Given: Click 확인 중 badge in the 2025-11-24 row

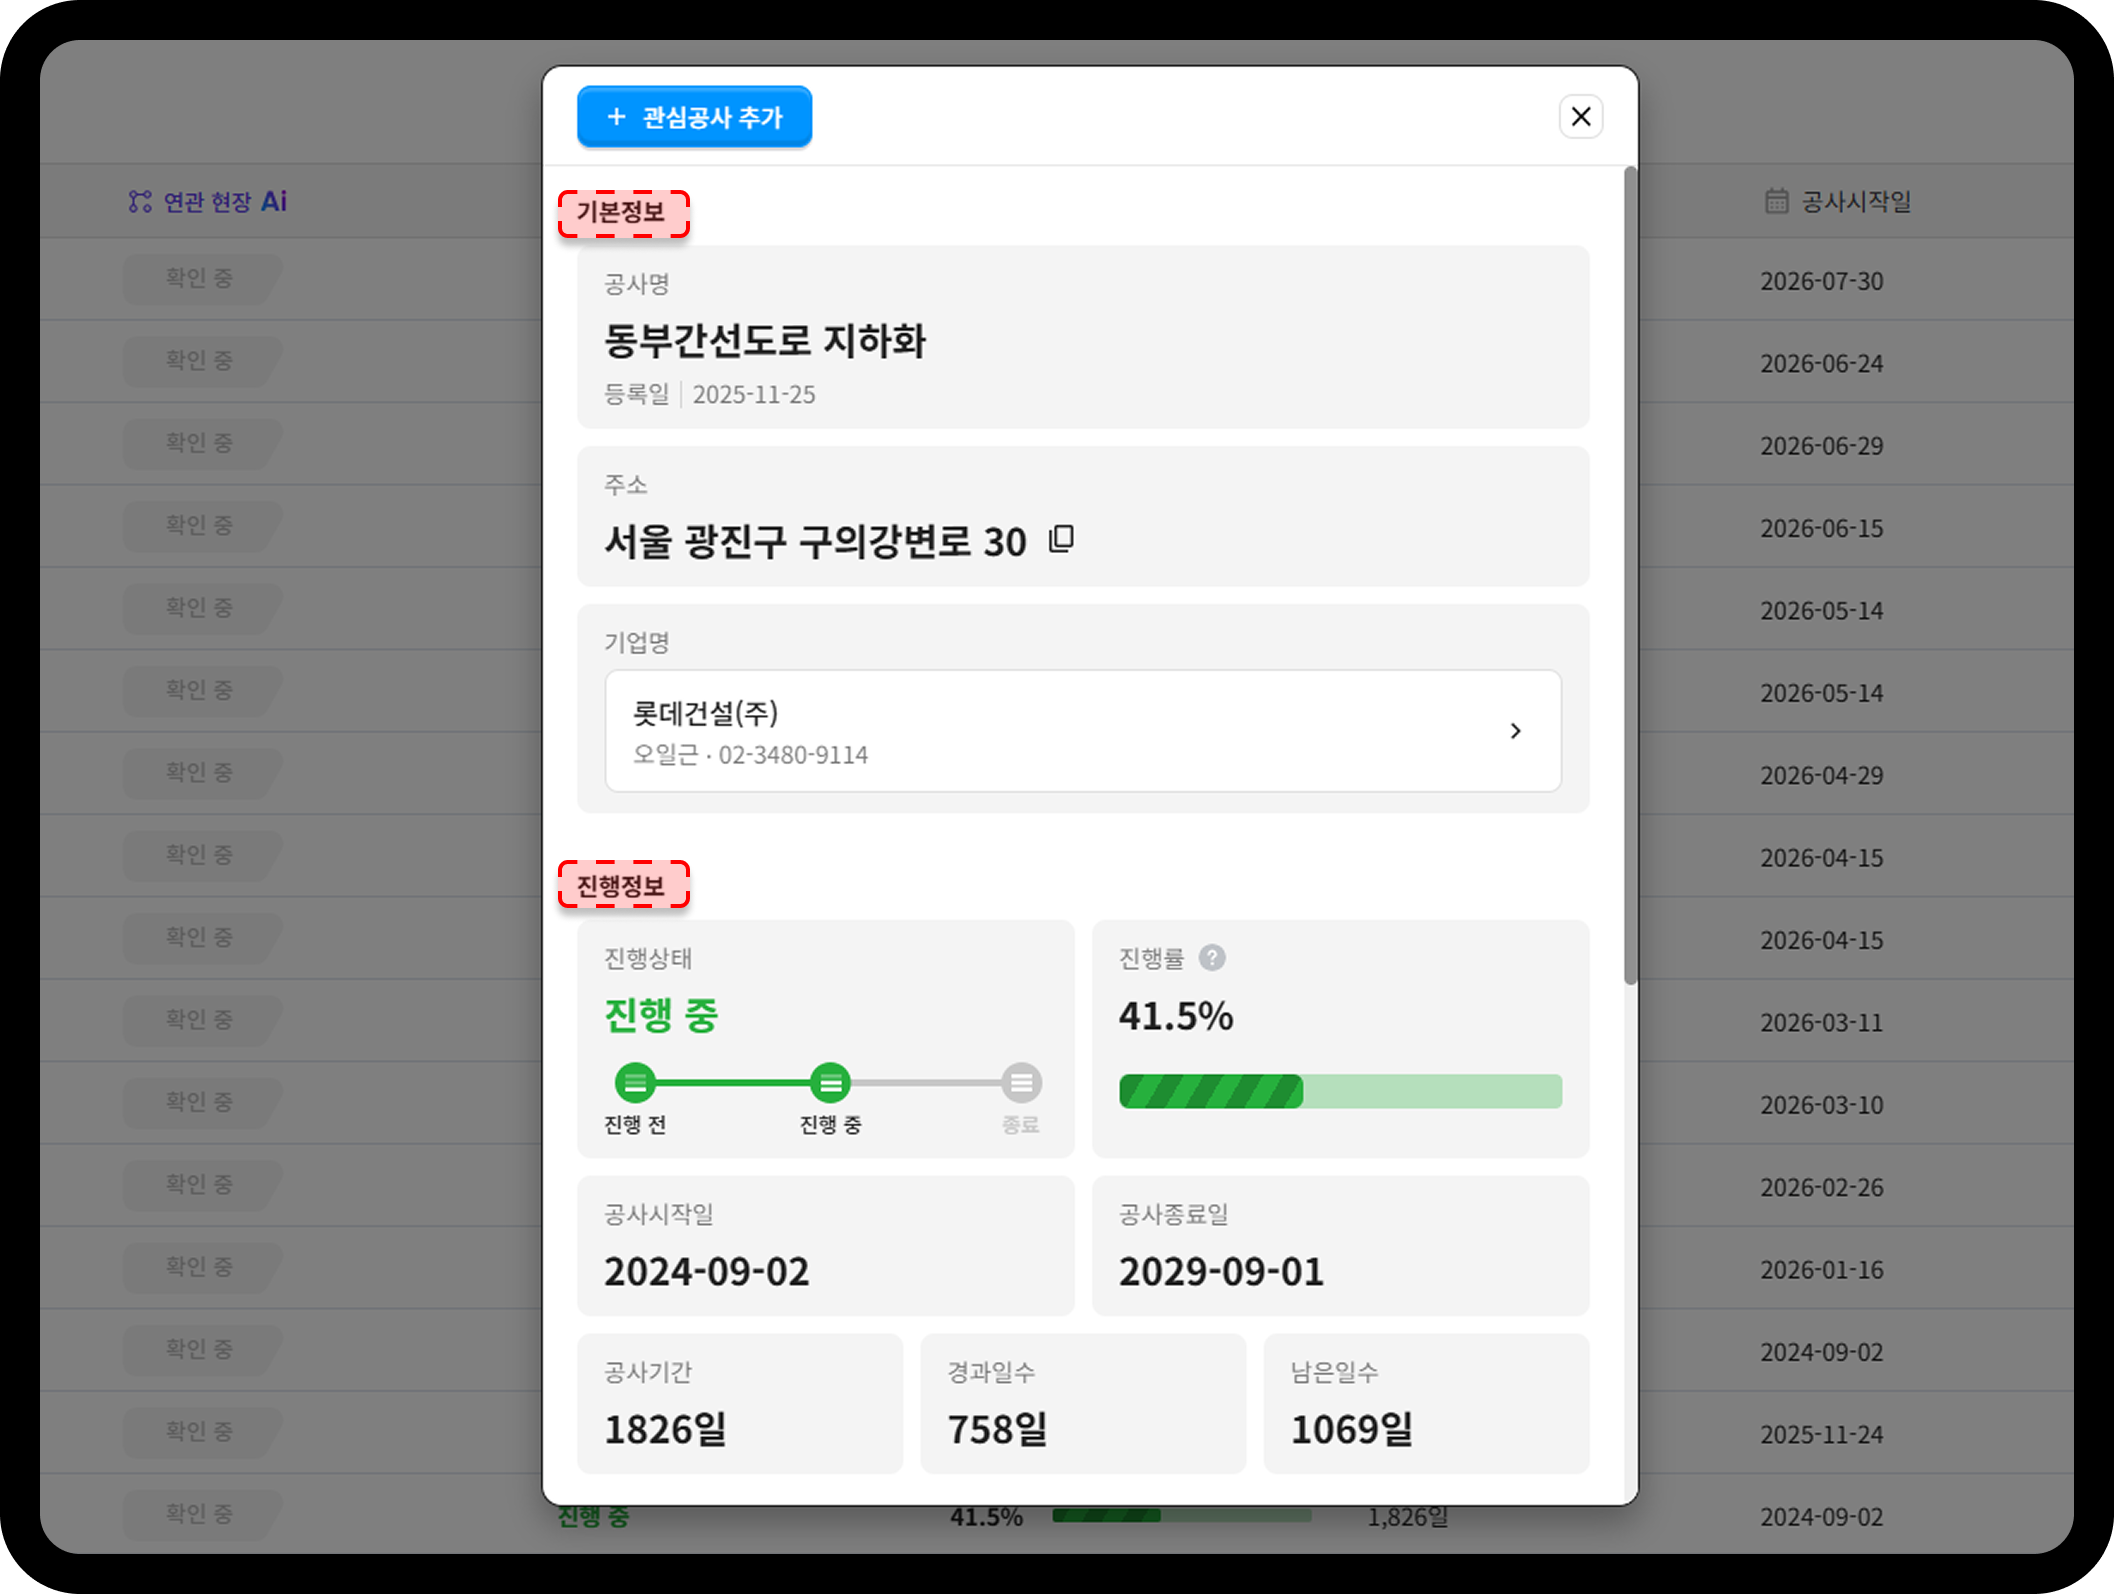Looking at the screenshot, I should [x=201, y=1432].
